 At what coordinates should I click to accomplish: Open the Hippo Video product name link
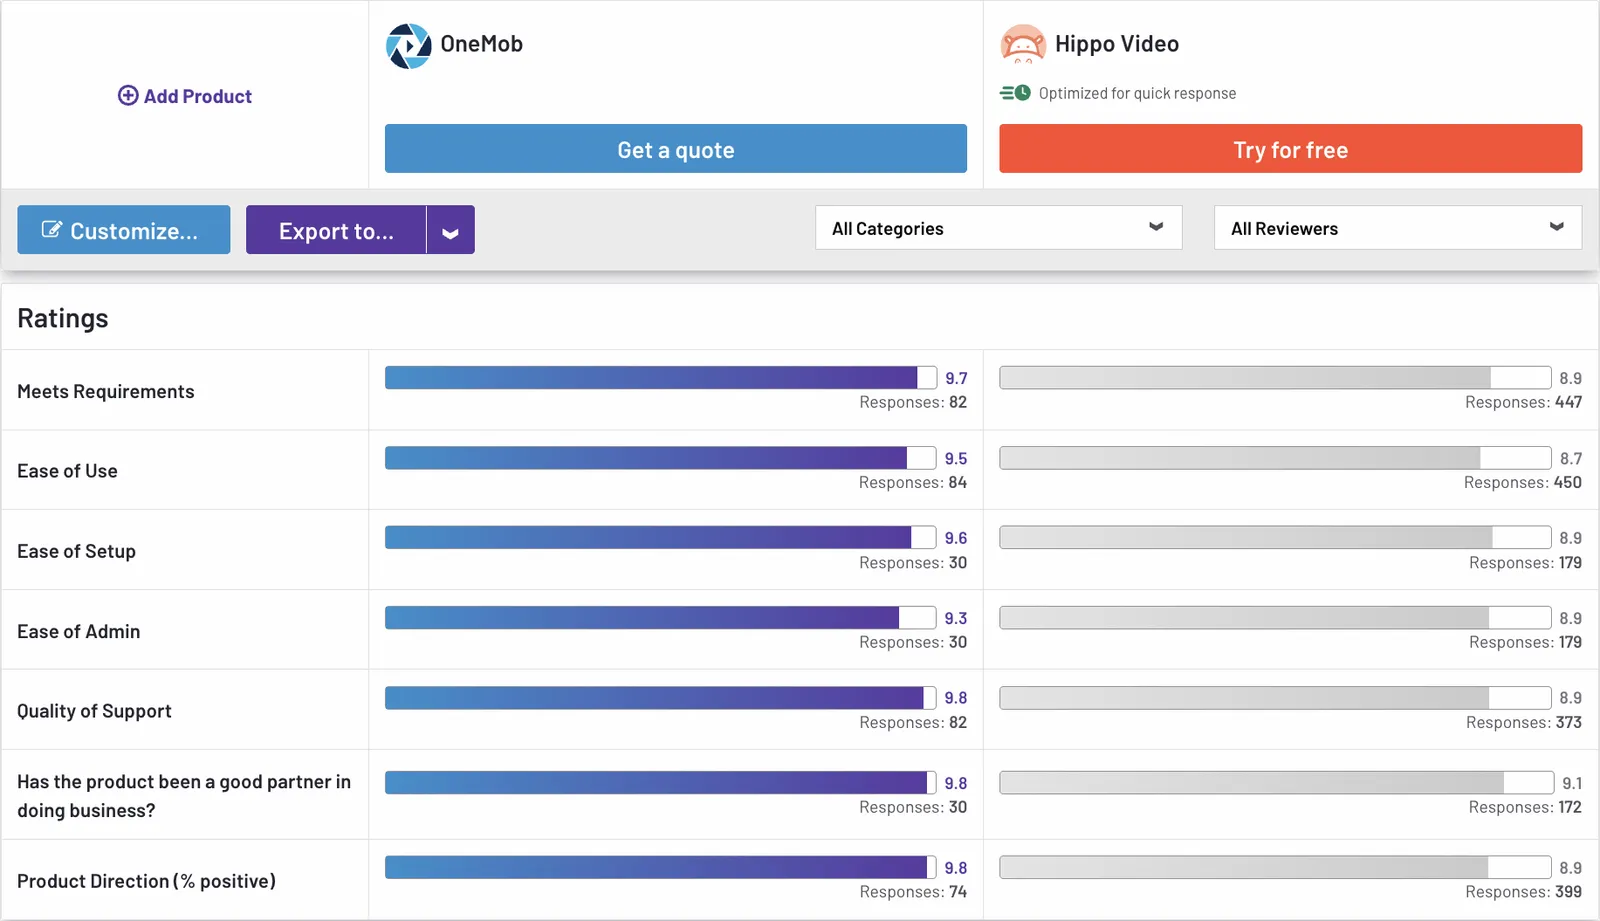(1117, 44)
